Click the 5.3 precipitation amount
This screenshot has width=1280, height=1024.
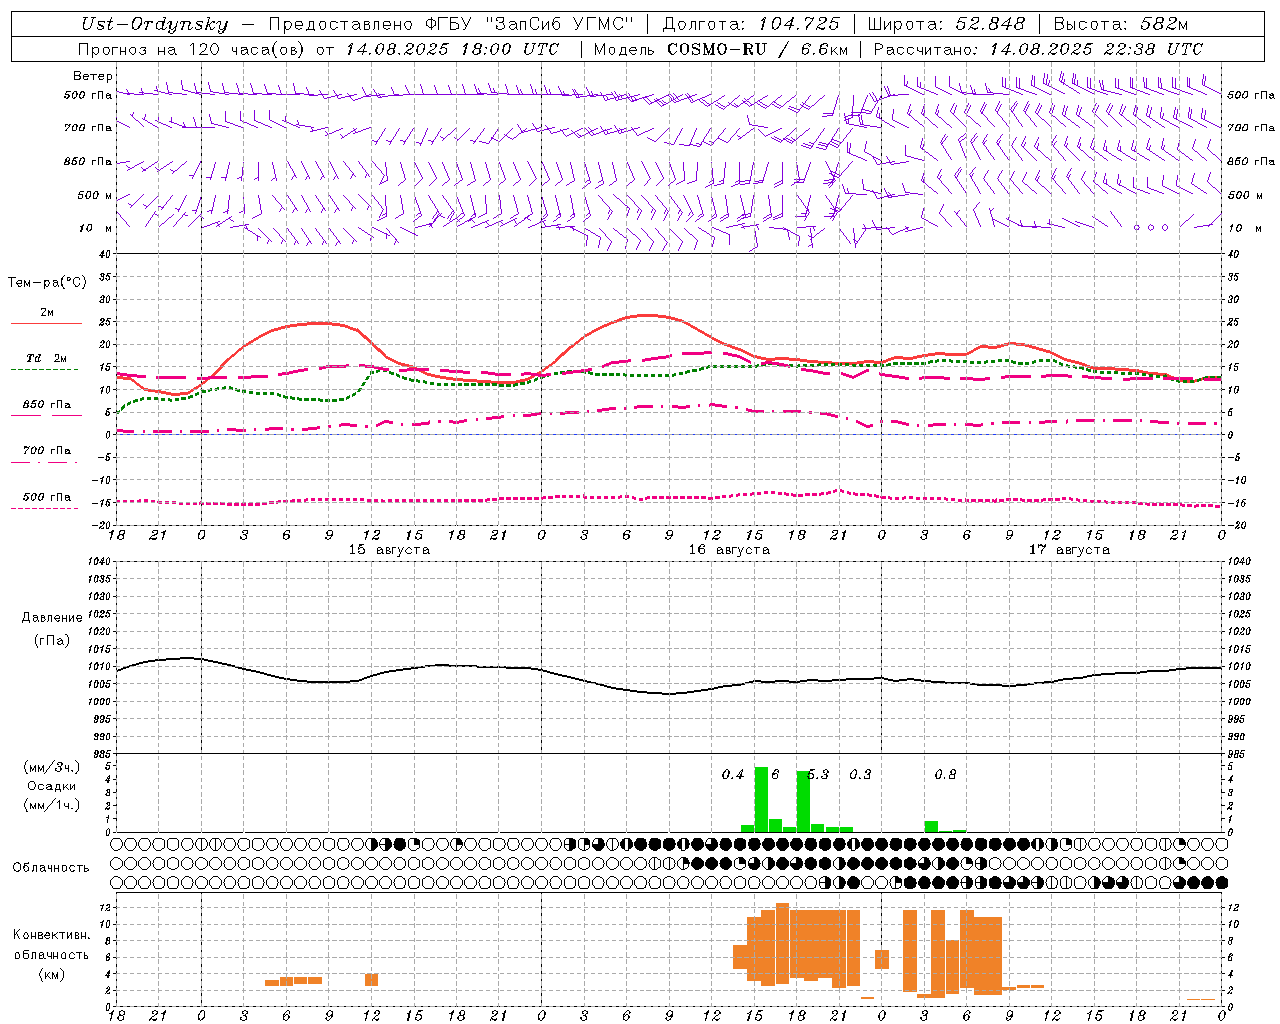[x=818, y=774]
